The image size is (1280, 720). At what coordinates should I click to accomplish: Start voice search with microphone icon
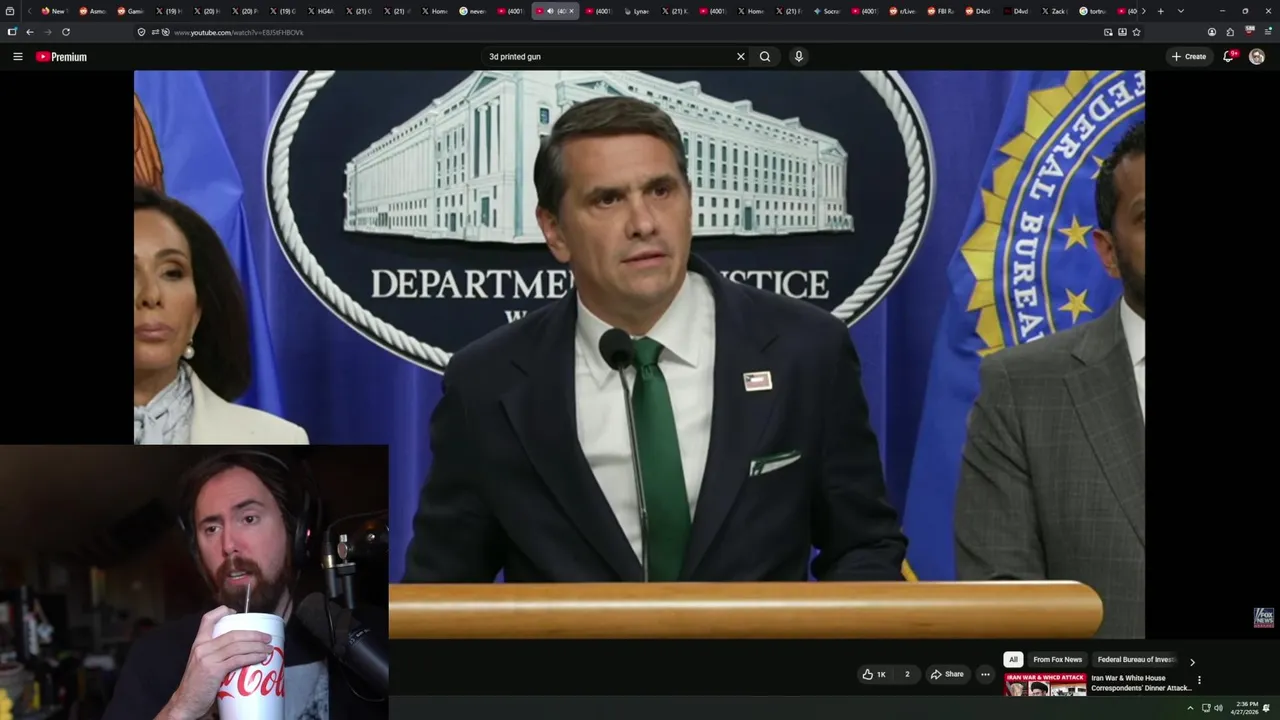[798, 57]
